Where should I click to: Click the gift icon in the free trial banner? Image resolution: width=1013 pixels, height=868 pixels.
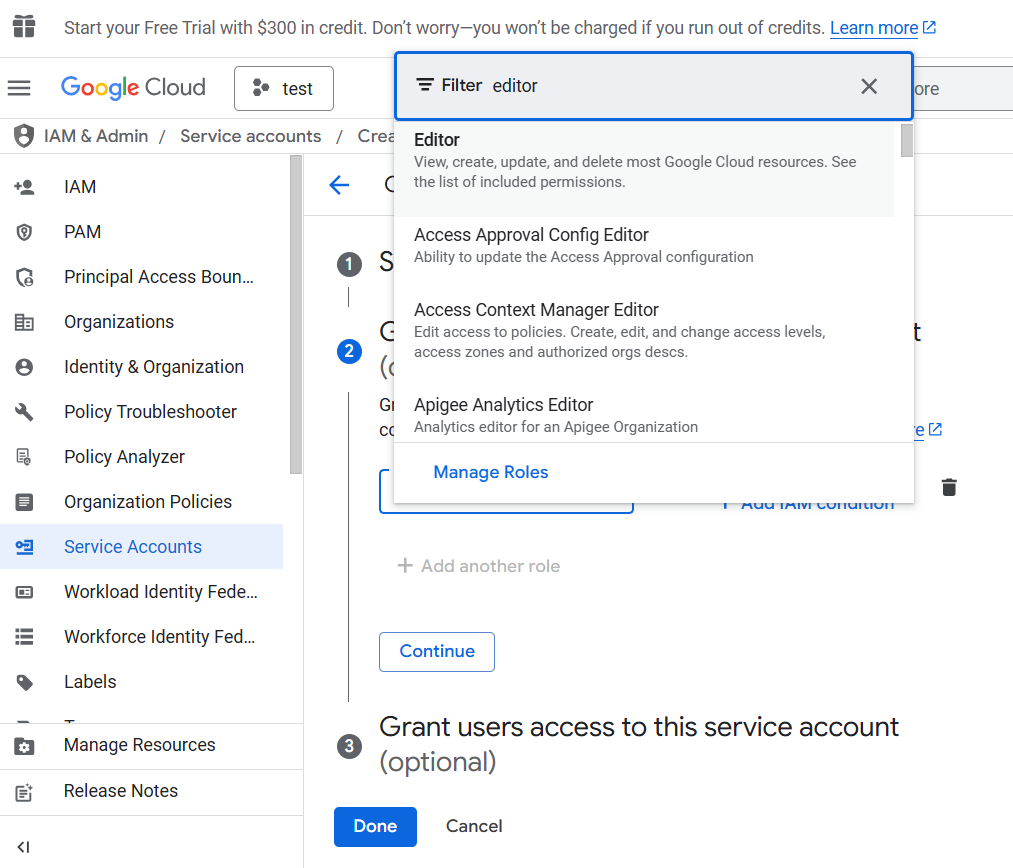coord(24,26)
